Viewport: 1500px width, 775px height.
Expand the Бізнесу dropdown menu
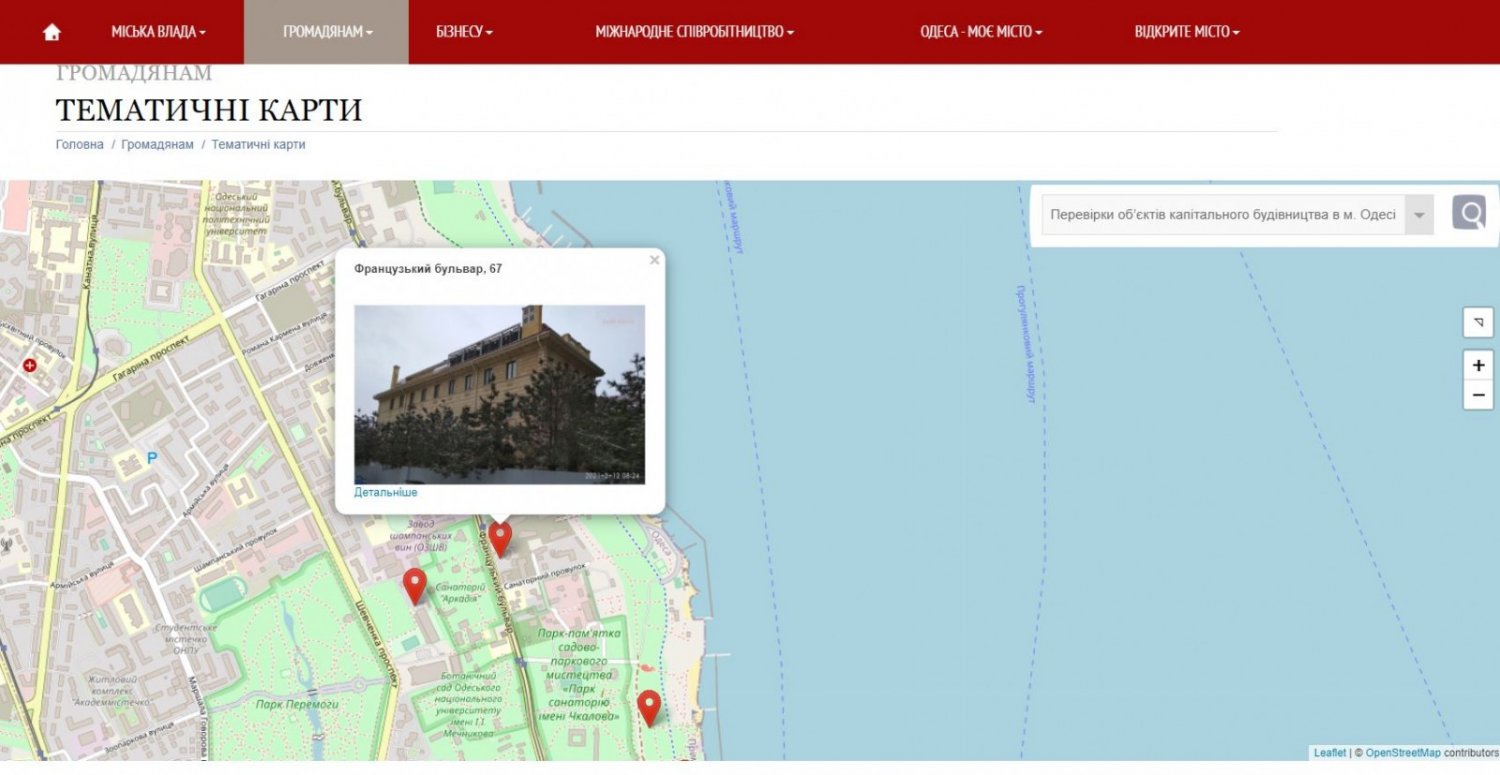464,32
